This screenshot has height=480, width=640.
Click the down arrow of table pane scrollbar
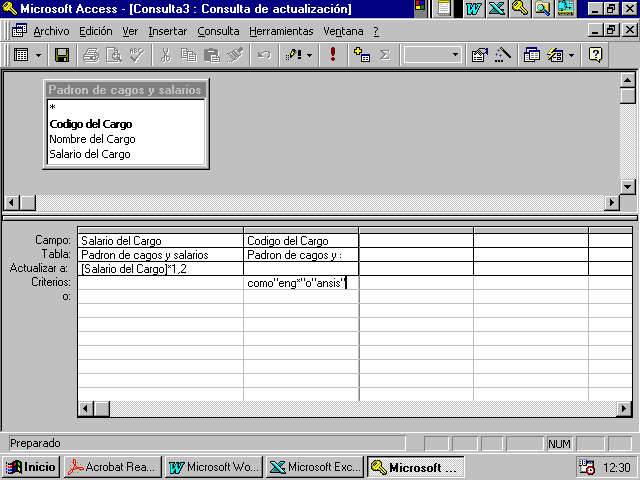[x=627, y=187]
